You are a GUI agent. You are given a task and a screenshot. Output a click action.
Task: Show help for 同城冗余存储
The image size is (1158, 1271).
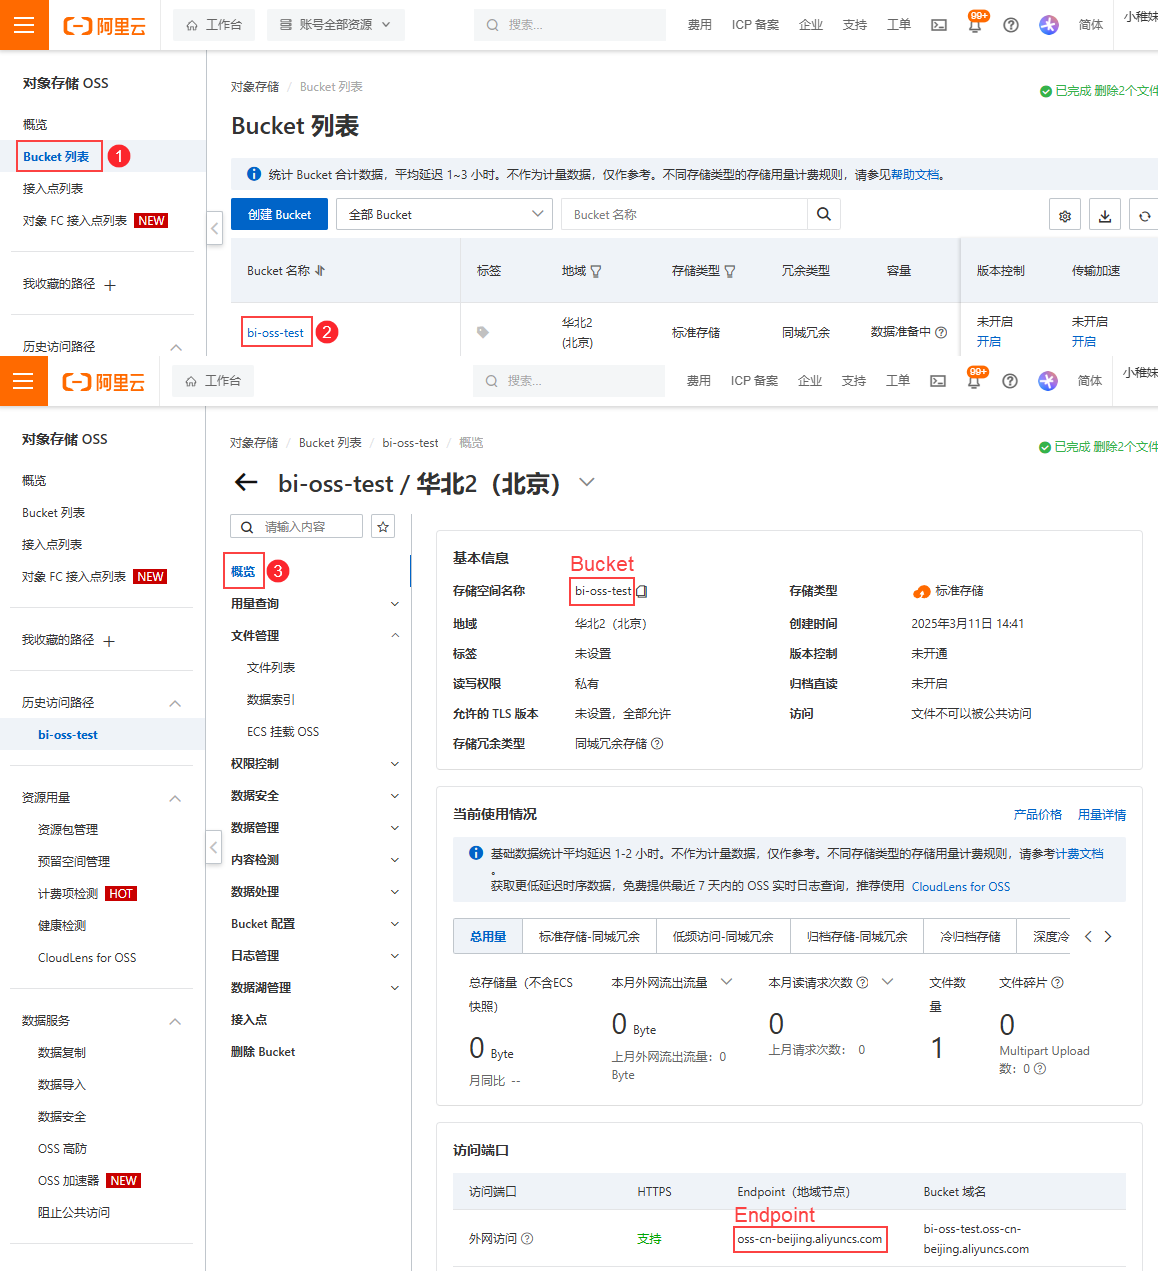click(657, 743)
